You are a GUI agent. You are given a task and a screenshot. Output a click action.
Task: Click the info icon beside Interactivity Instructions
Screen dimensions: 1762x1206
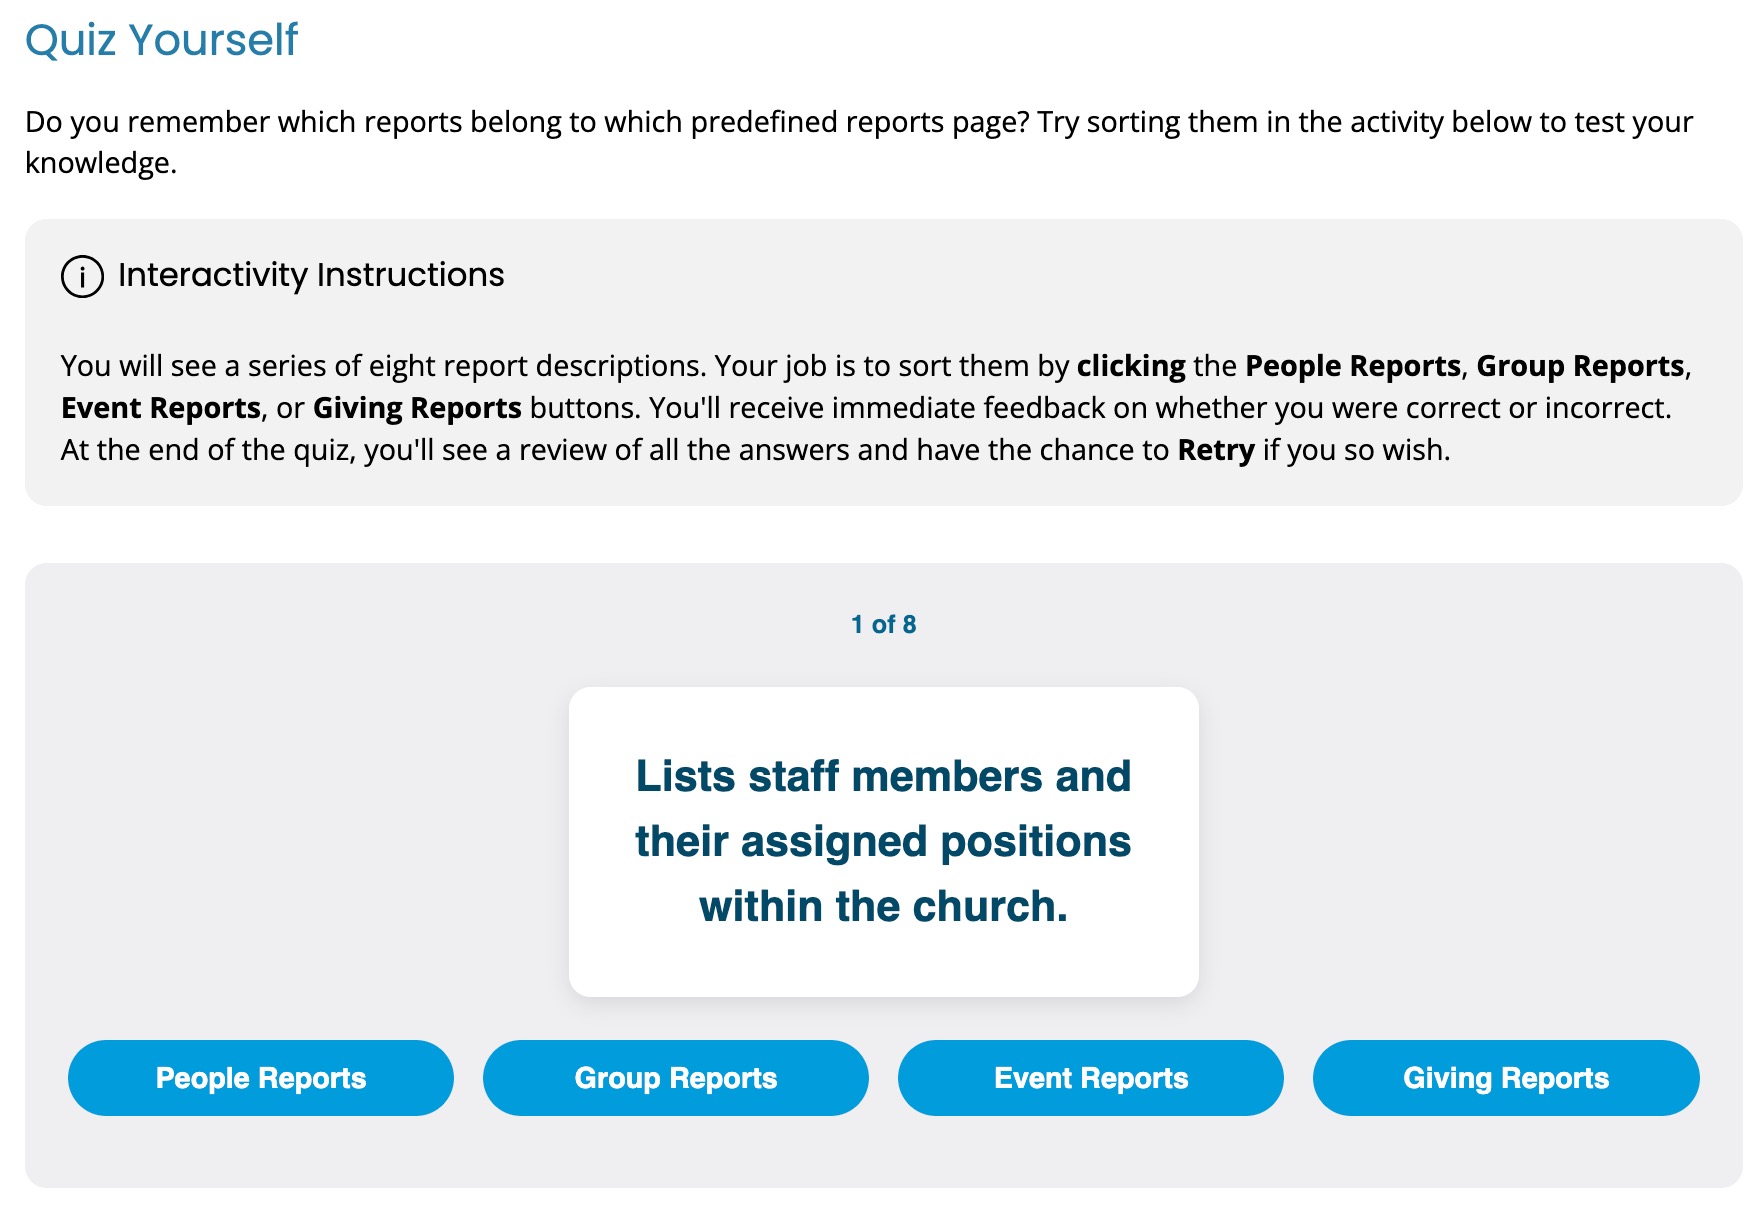coord(82,277)
